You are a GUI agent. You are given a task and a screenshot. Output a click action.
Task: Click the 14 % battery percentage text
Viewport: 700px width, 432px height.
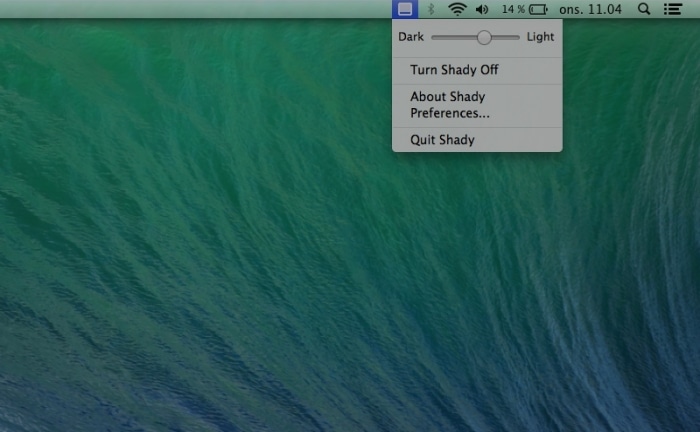[x=513, y=9]
